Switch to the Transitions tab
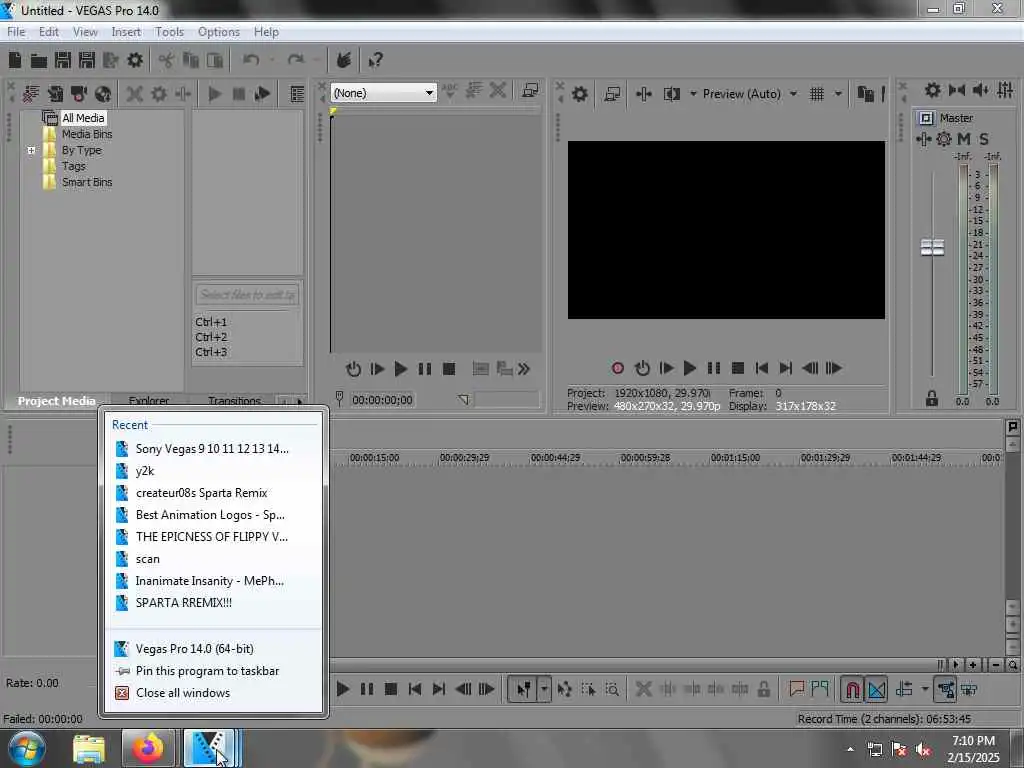Viewport: 1024px width, 768px height. pos(234,400)
